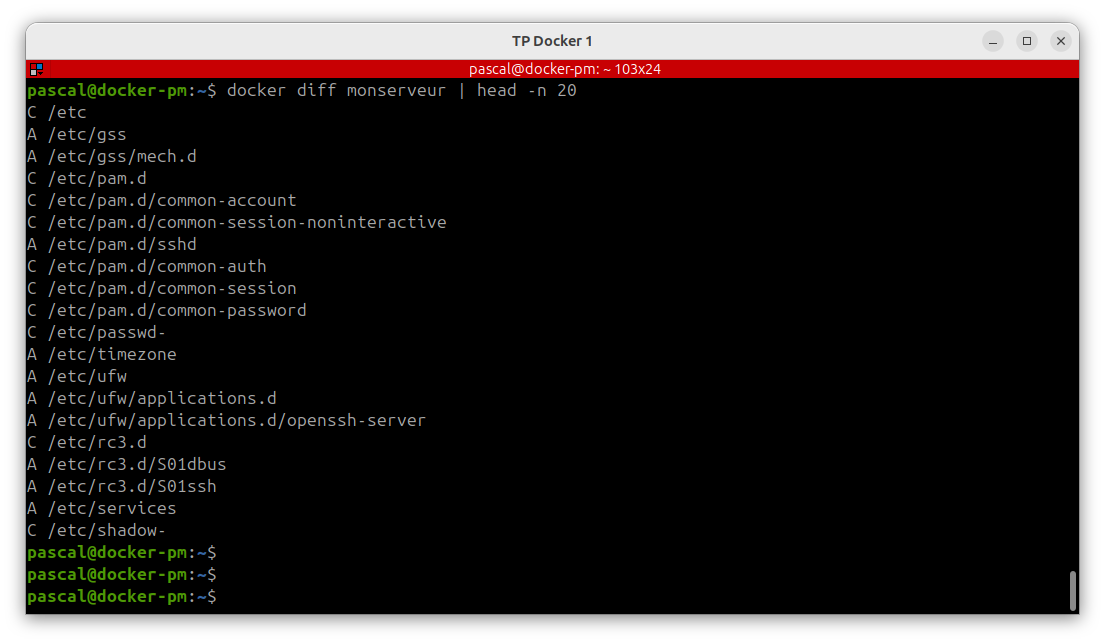Click the /etc/gss/mech.d line
1105x643 pixels.
126,157
